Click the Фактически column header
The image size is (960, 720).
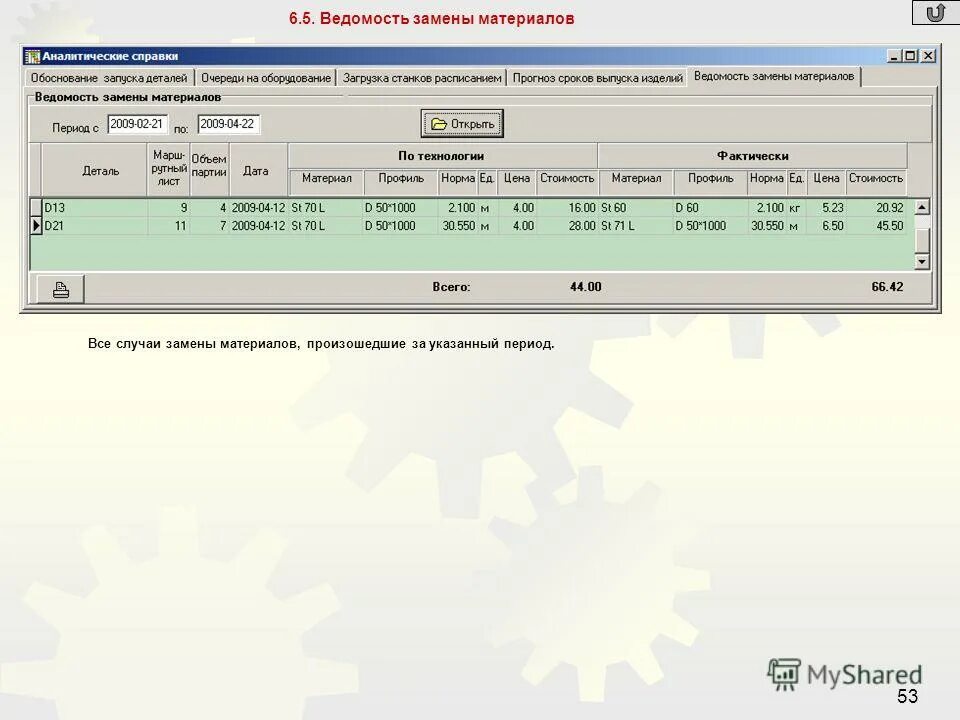click(x=752, y=152)
